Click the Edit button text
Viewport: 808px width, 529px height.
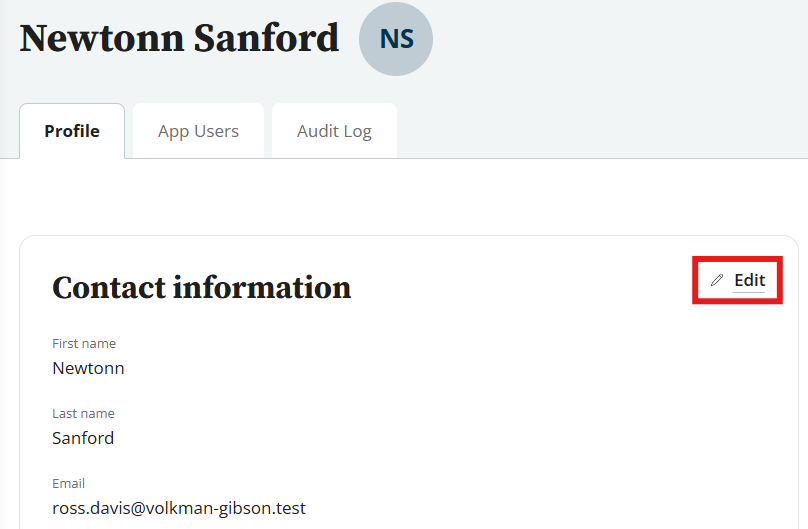tap(749, 280)
